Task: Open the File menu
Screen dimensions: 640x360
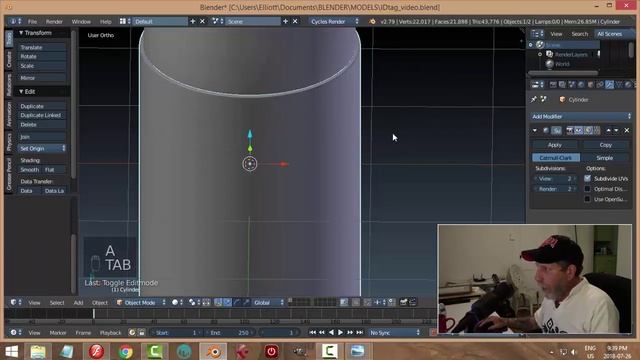Action: (32, 21)
